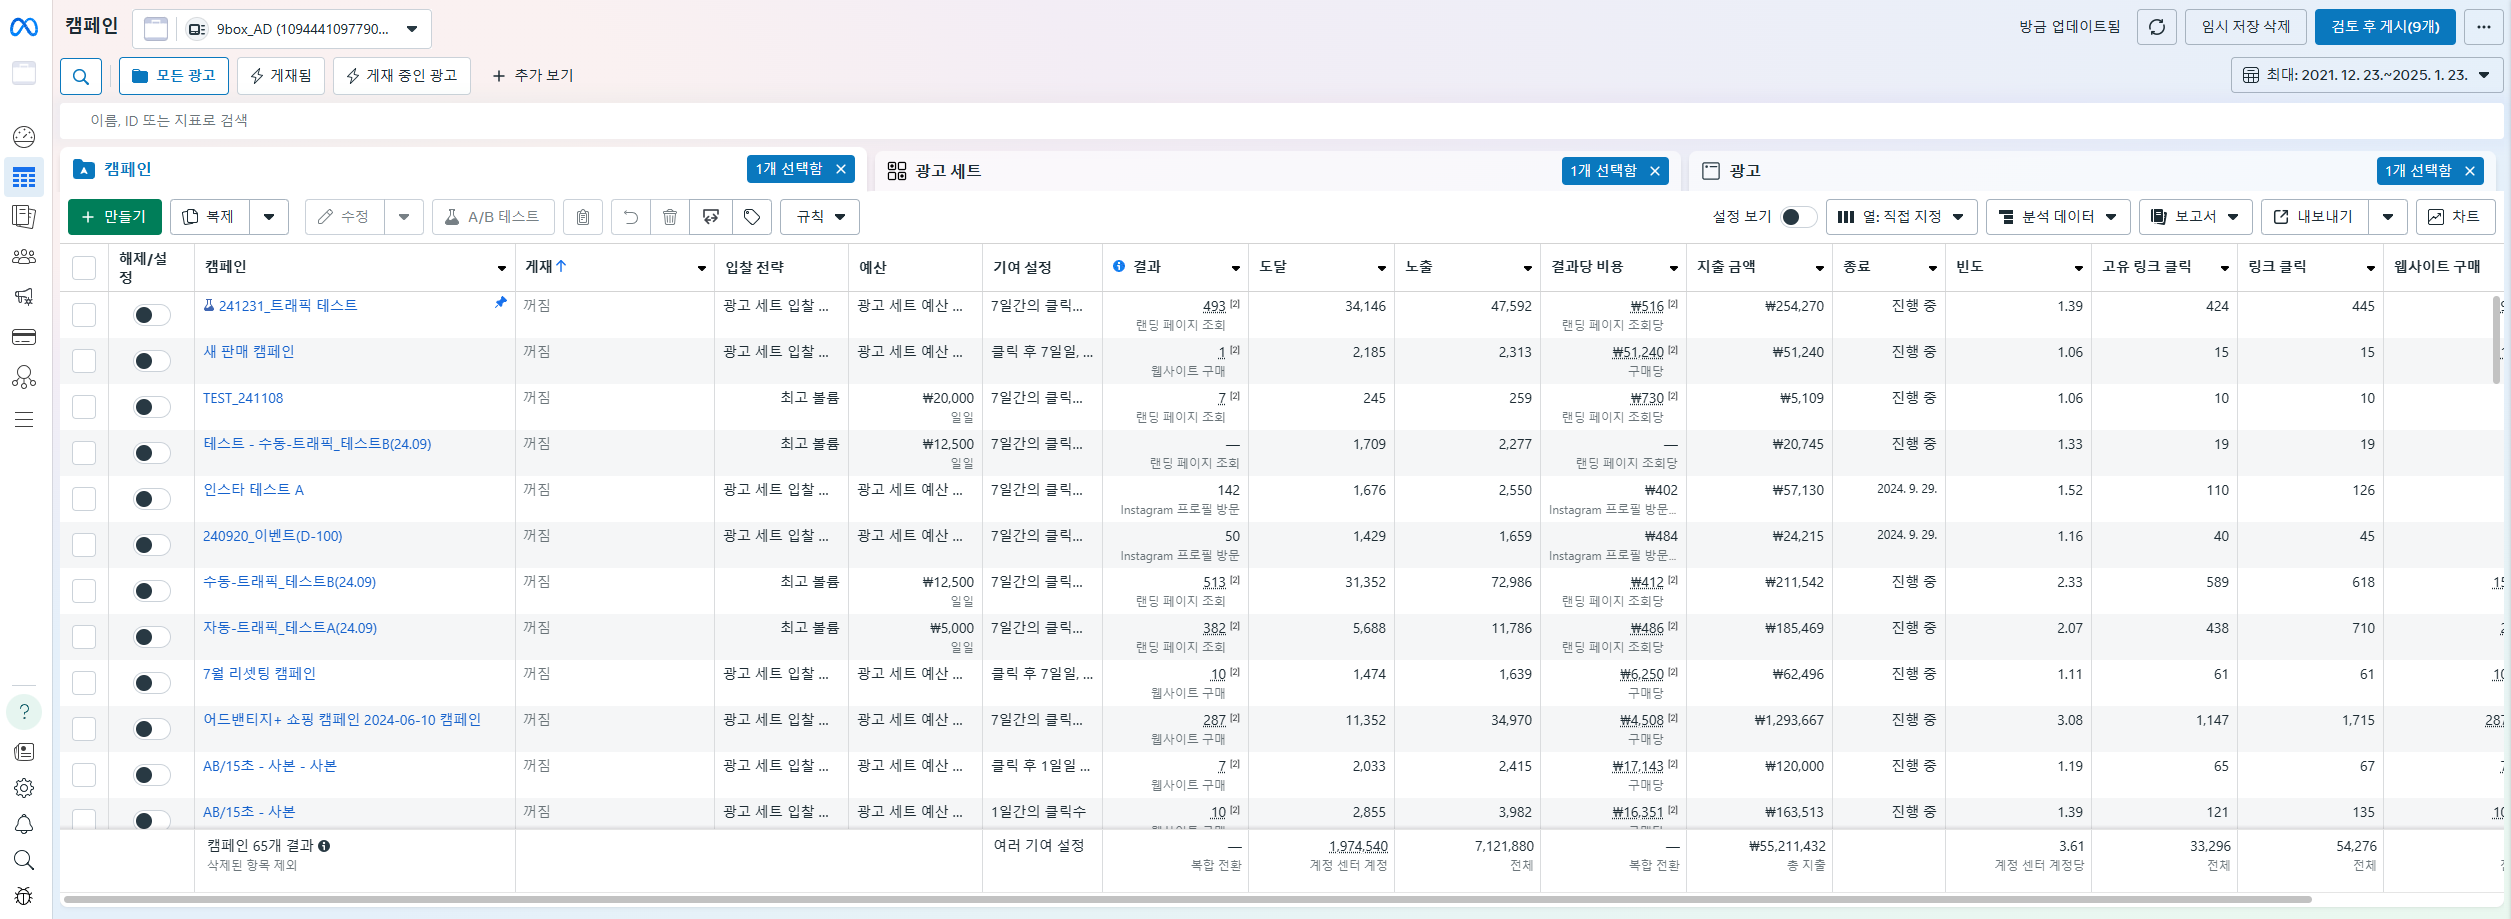Click the clipboard paste icon in toolbar
This screenshot has height=919, width=2511.
583,217
